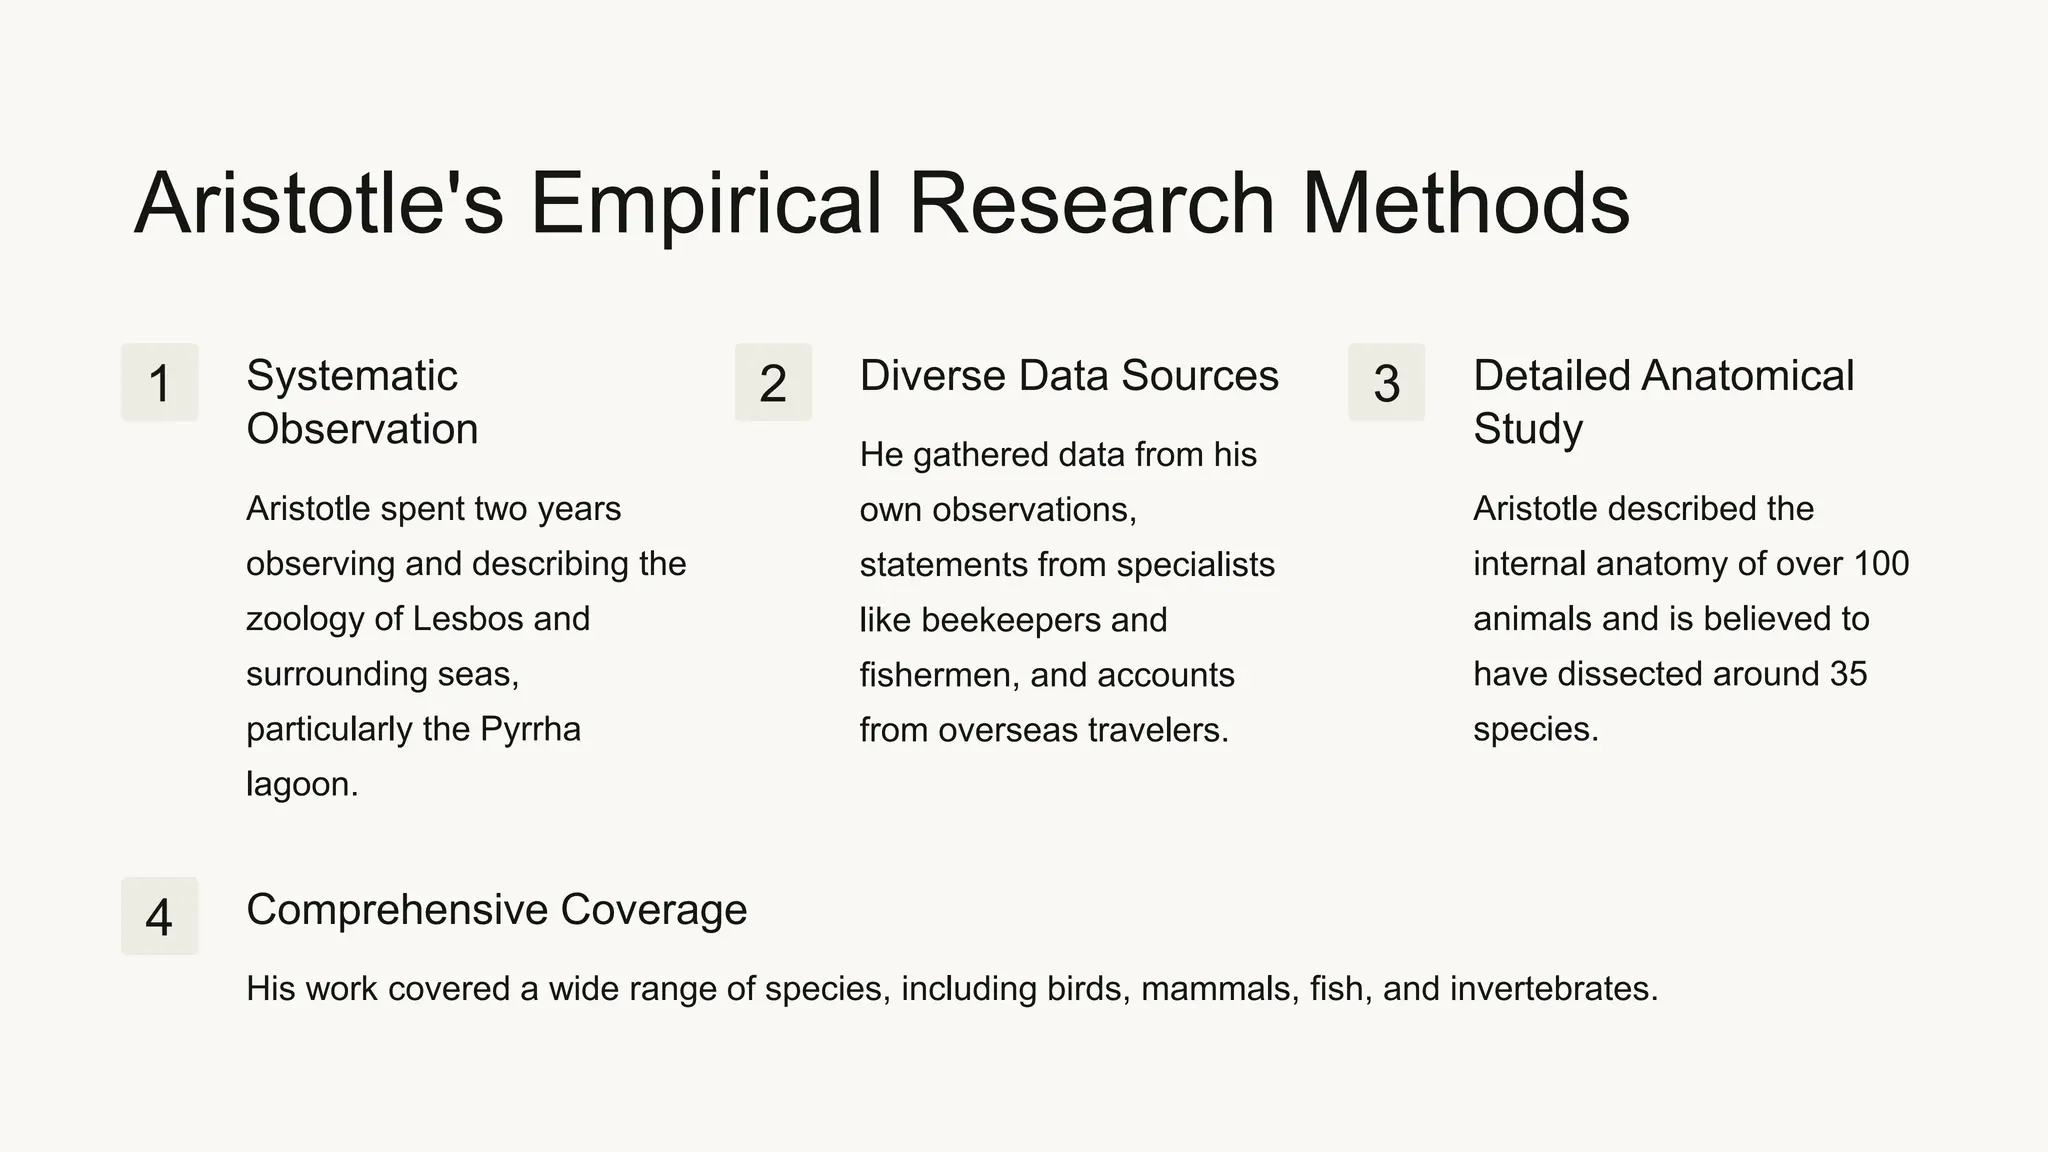Screen dimensions: 2048x1152
Task: Click the text 'over 100 animals'
Action: pyautogui.click(x=1691, y=591)
